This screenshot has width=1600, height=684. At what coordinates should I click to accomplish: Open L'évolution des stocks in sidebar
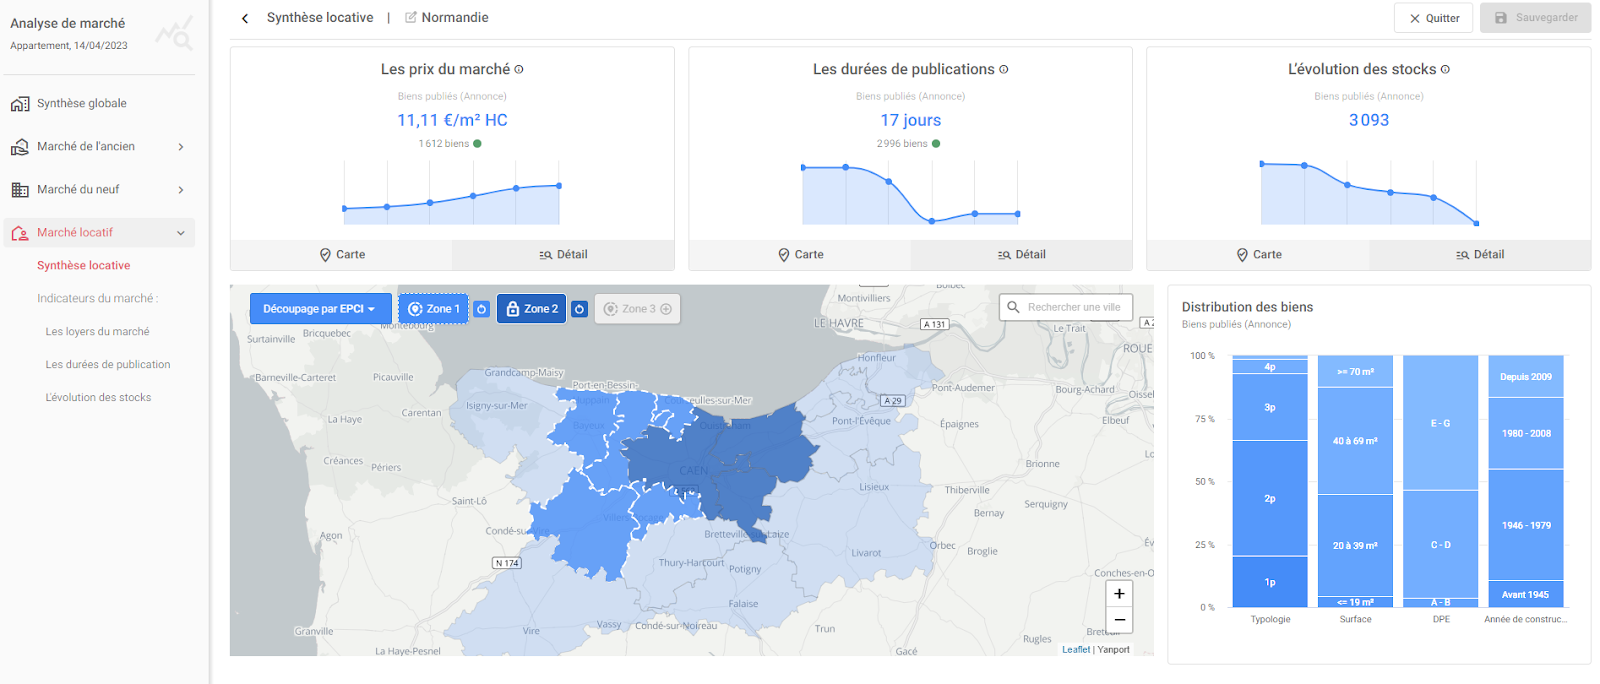(98, 398)
